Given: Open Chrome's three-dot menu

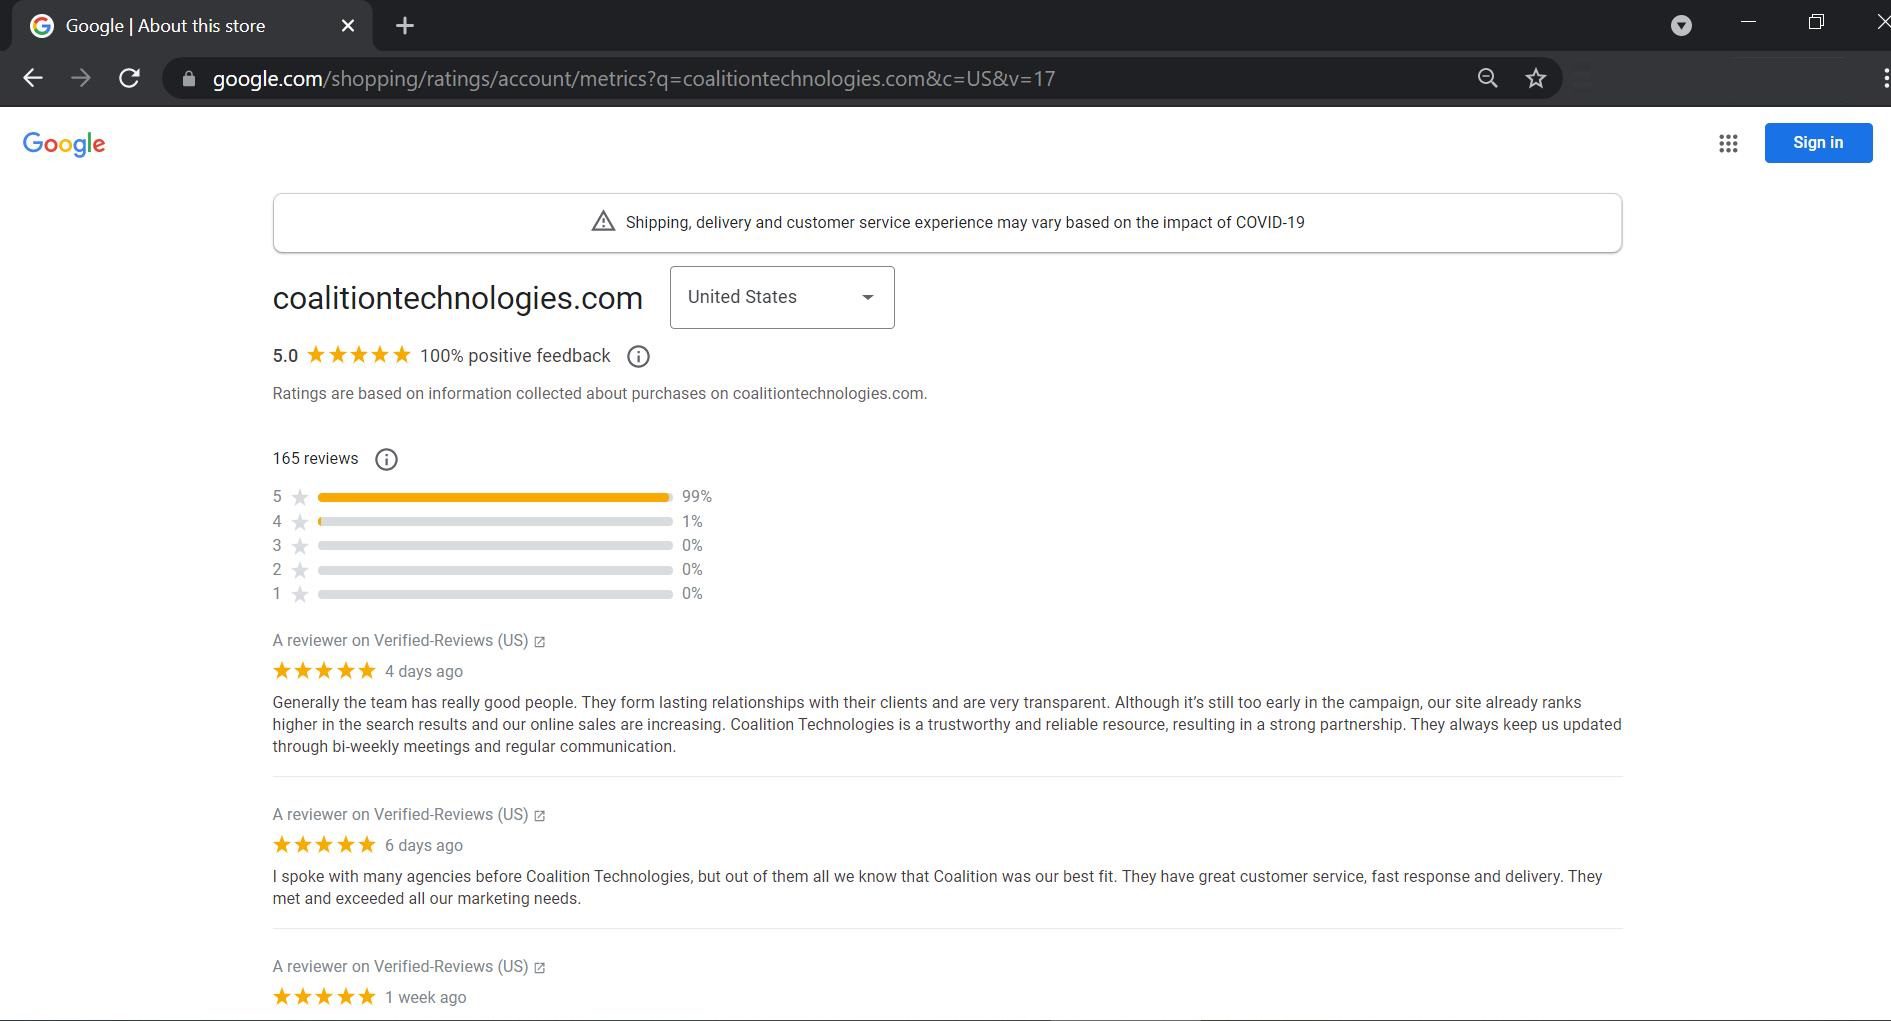Looking at the screenshot, I should coord(1883,79).
